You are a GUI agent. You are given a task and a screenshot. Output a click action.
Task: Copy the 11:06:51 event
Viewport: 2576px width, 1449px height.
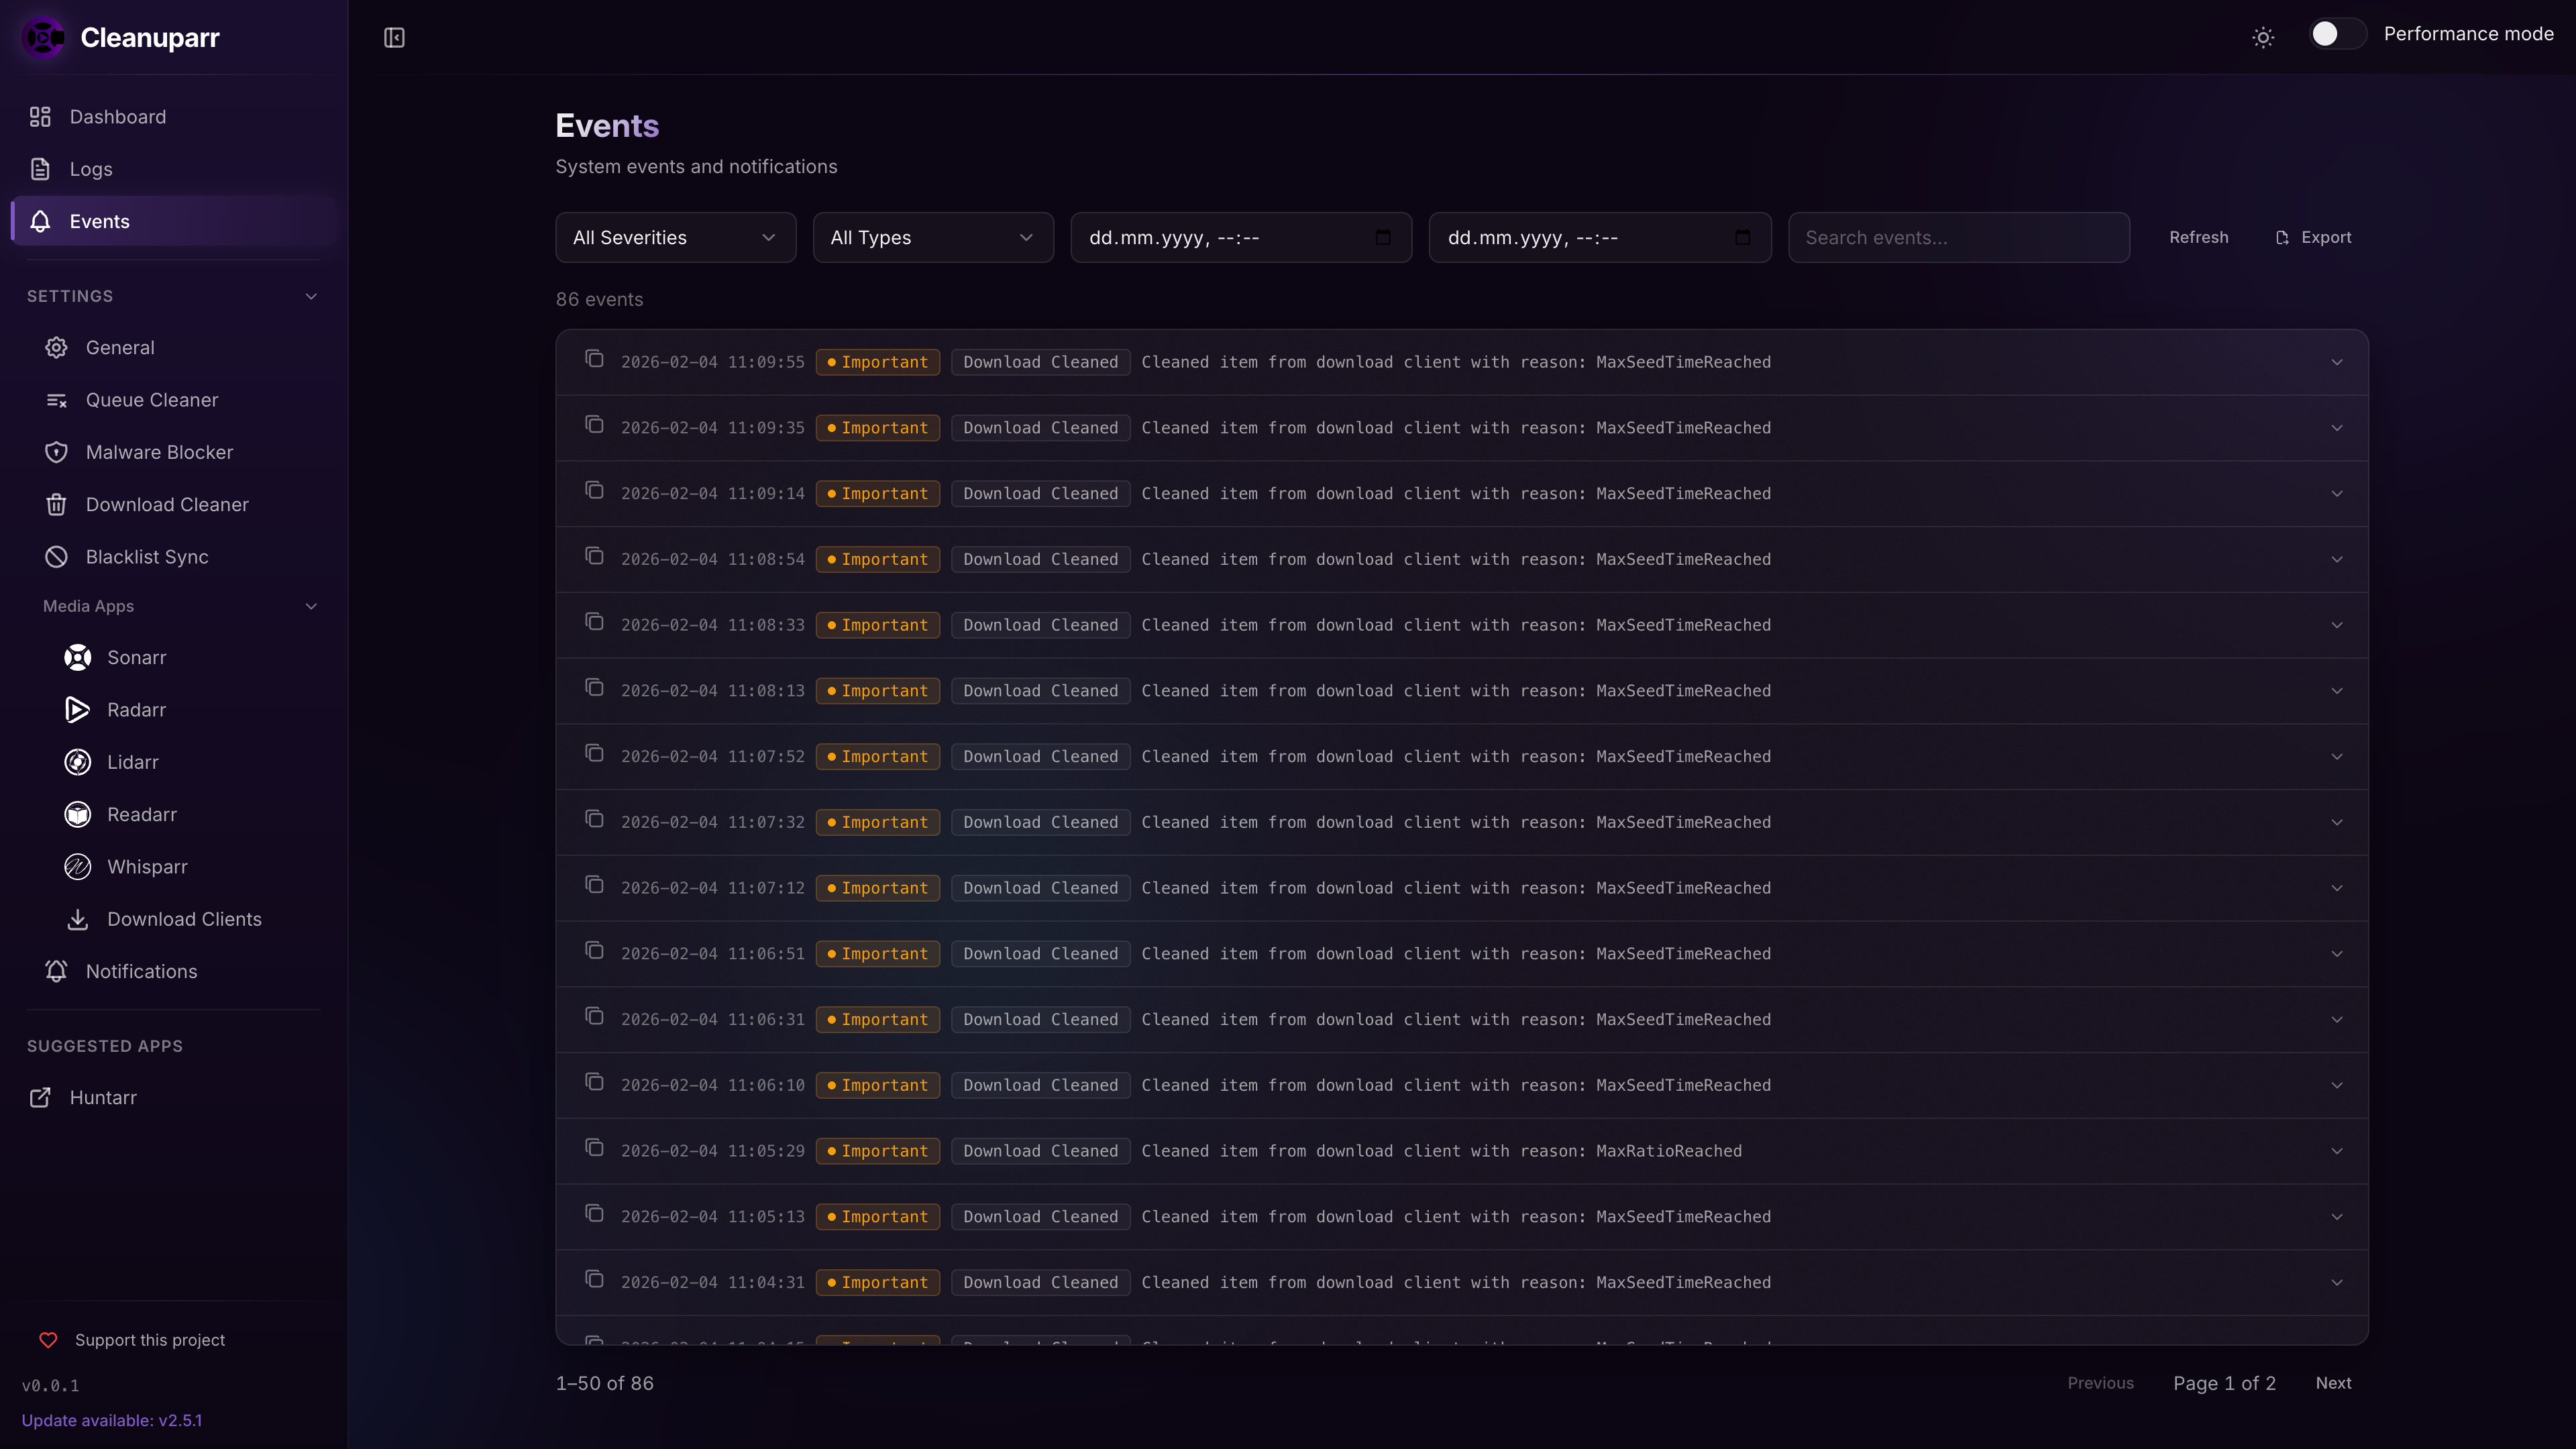tap(594, 950)
